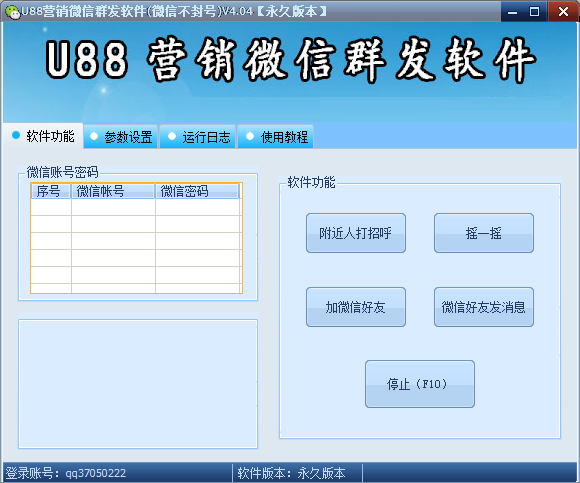Click the 停止 (F10) button

(420, 384)
